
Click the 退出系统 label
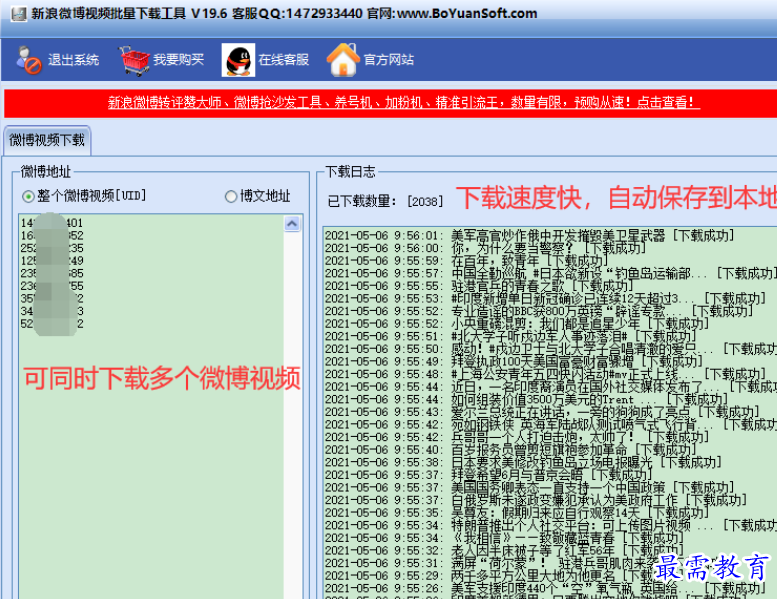pos(73,60)
